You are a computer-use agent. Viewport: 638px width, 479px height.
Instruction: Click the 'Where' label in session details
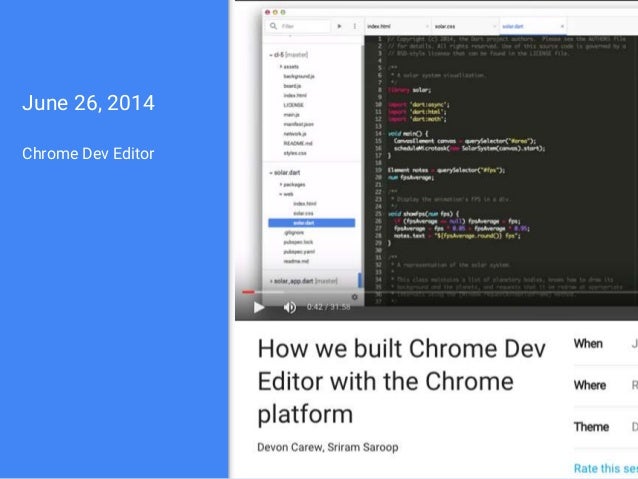[590, 385]
